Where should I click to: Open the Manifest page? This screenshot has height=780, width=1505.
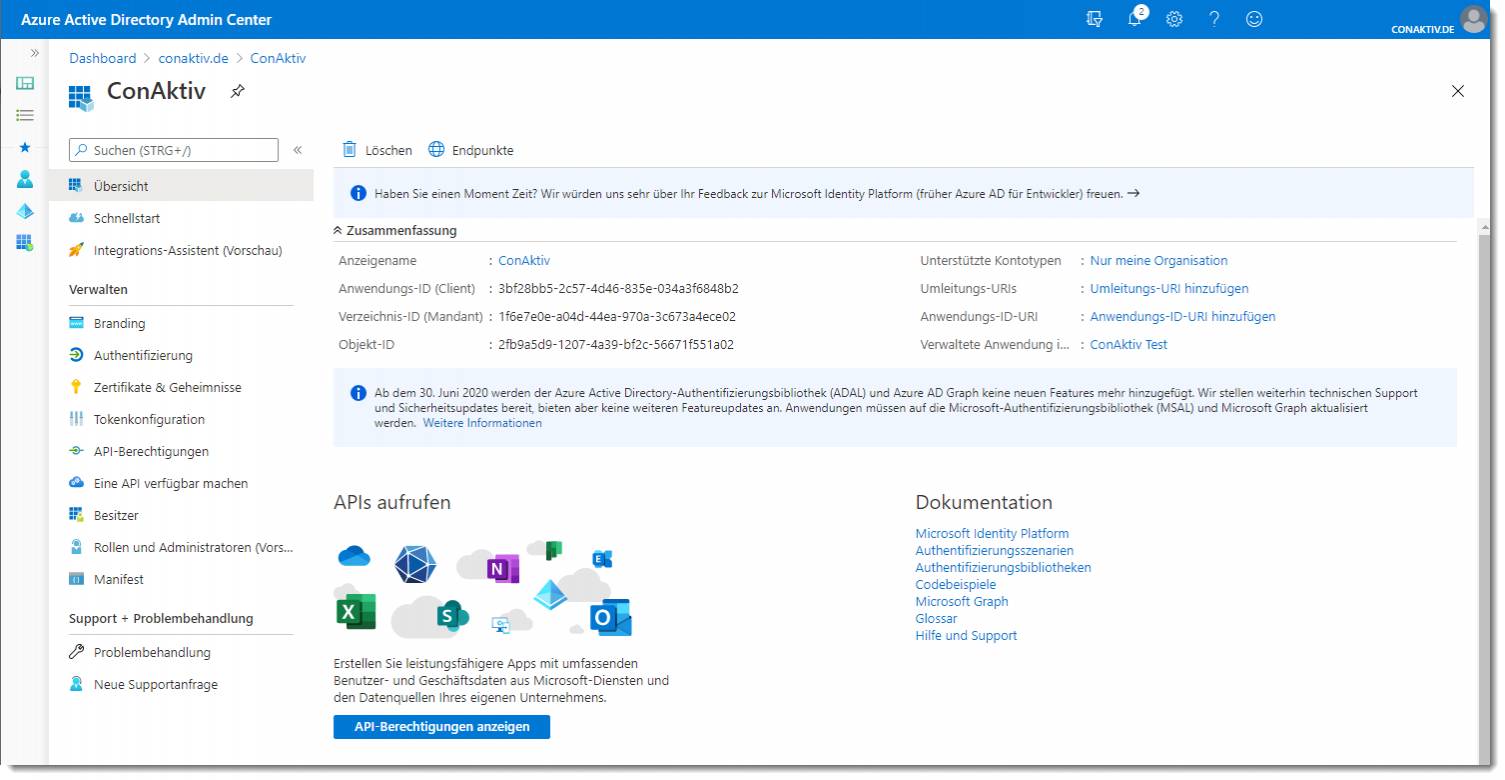(118, 579)
